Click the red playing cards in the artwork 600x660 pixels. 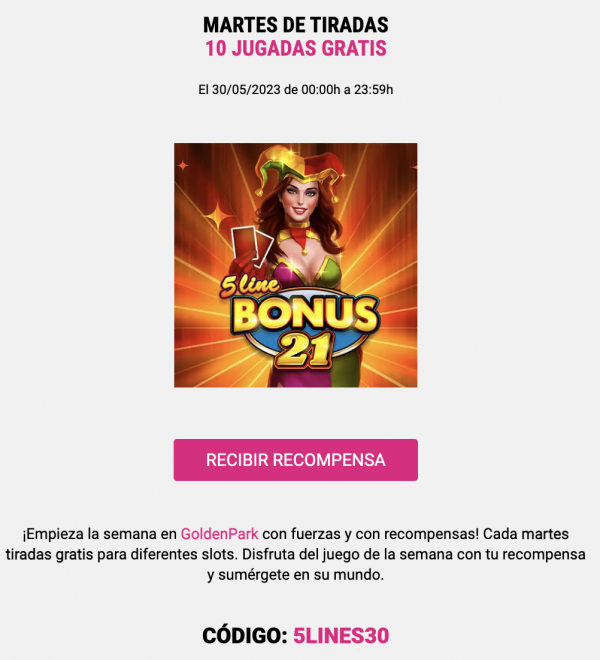[x=251, y=247]
